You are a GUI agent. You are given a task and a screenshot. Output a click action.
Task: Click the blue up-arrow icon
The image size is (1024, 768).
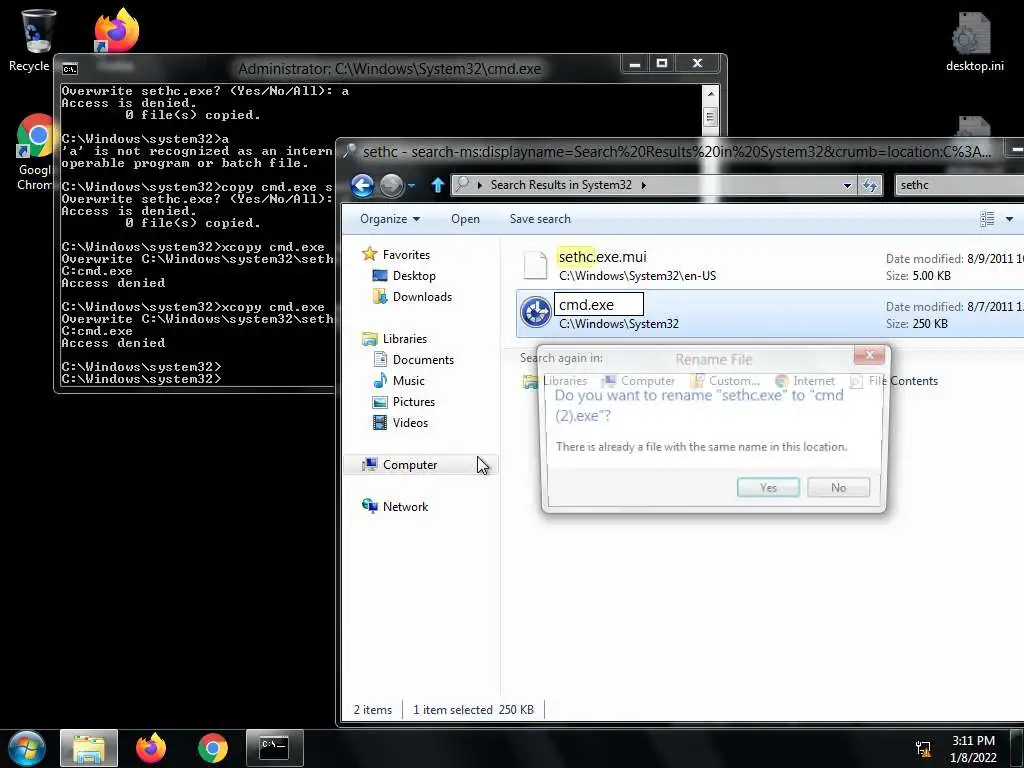point(438,185)
